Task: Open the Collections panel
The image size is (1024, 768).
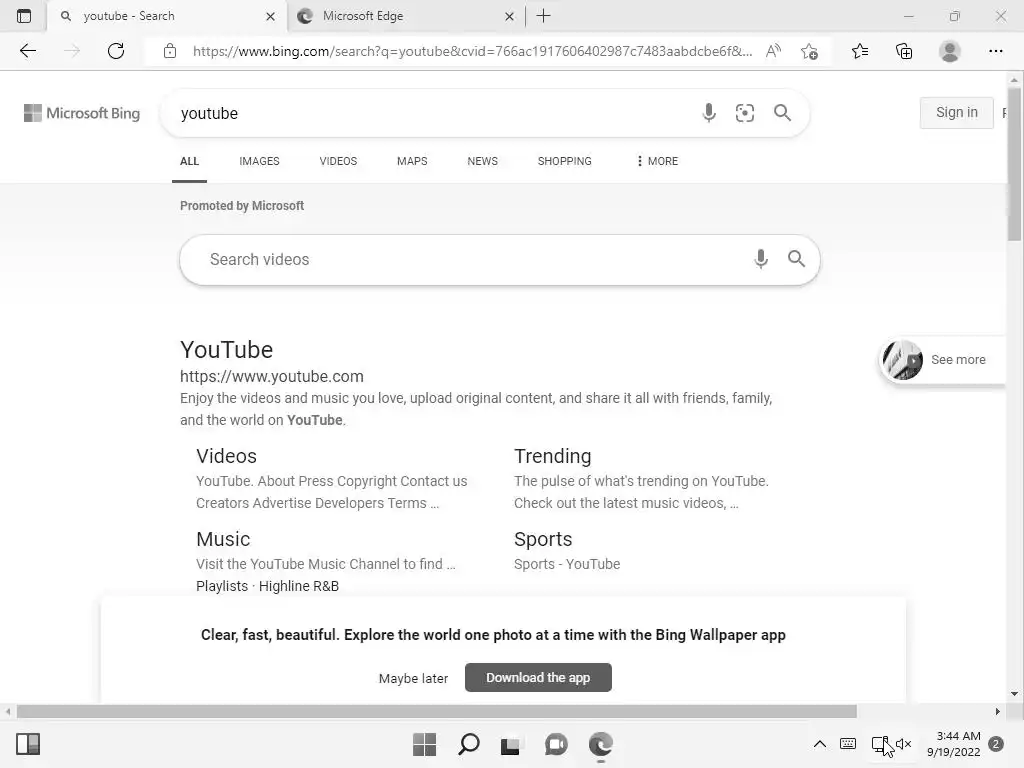Action: point(904,51)
